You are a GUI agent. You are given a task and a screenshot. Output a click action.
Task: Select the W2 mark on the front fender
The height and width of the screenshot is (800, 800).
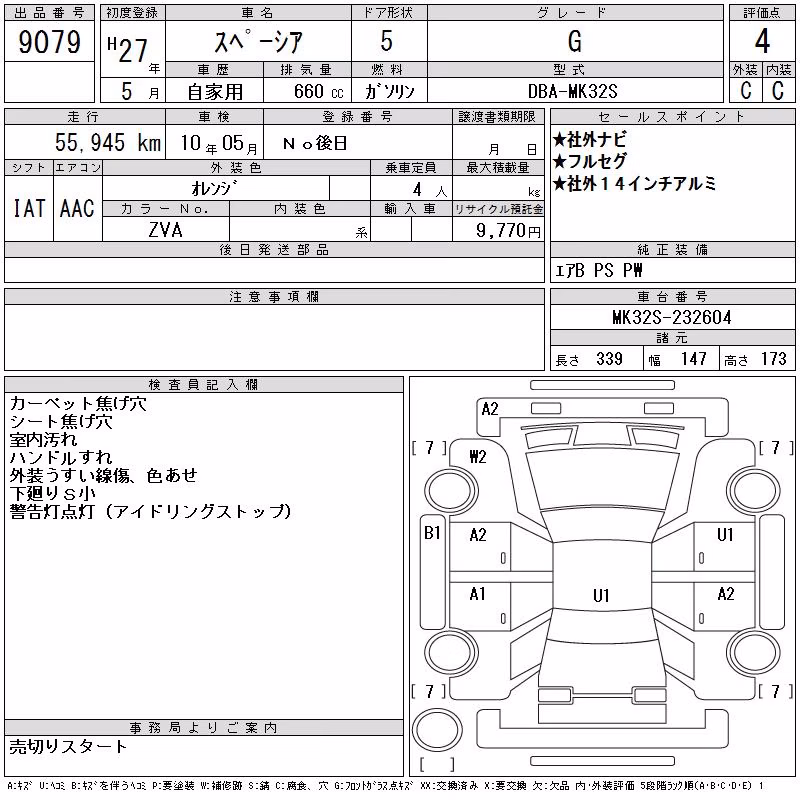point(478,456)
